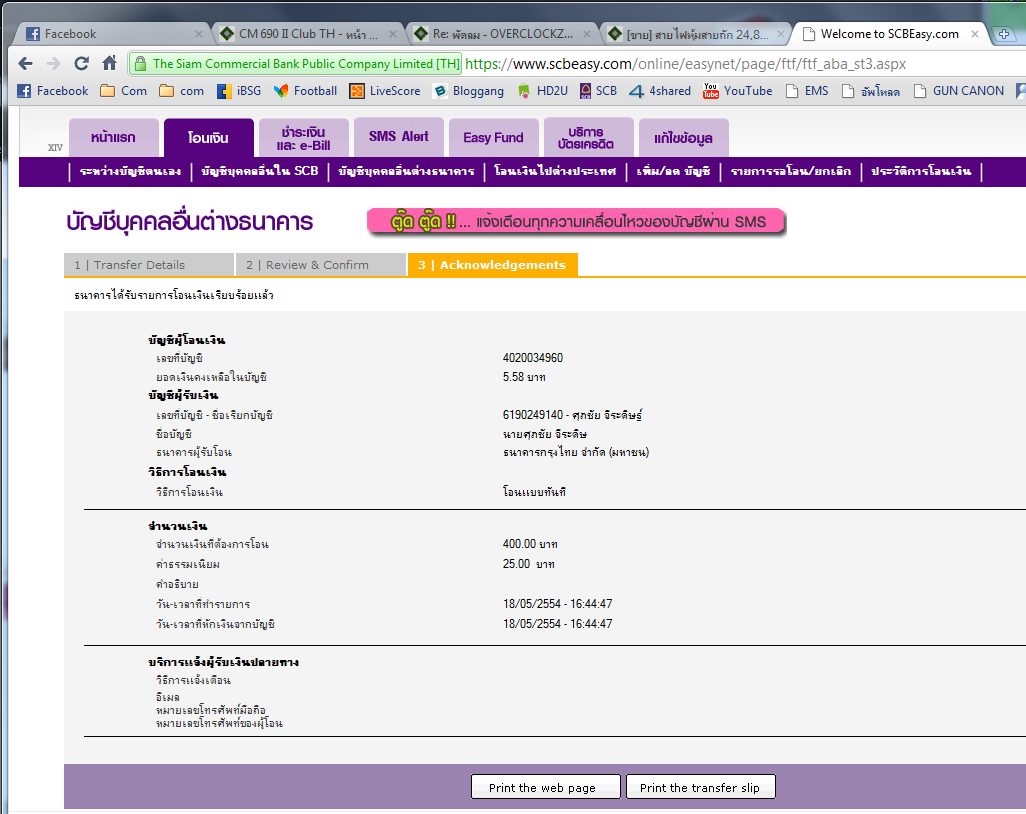1026x814 pixels.
Task: Open the Football bookmark
Action: [306, 91]
